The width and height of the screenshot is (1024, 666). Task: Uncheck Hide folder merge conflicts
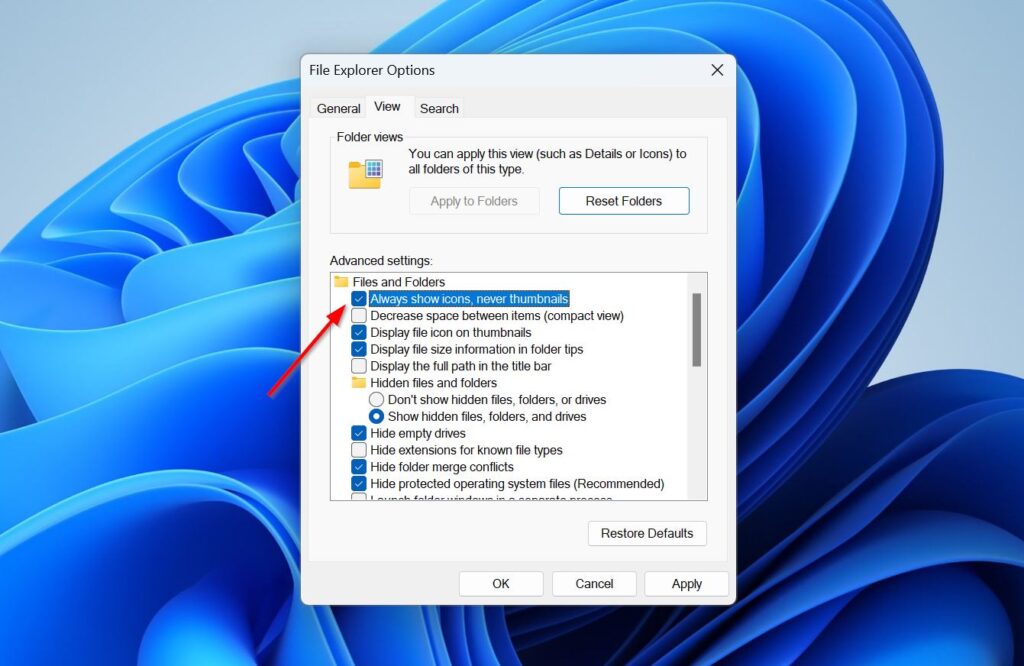tap(360, 466)
